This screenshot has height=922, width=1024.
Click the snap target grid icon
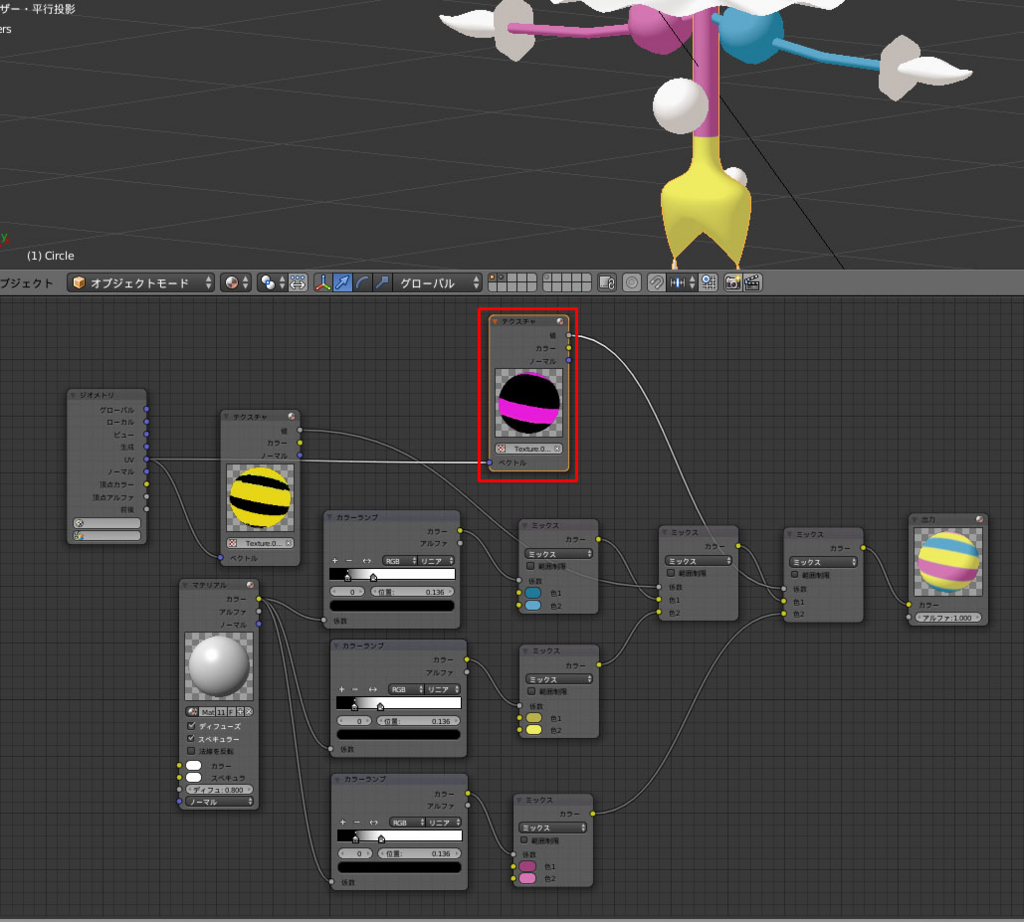point(709,283)
